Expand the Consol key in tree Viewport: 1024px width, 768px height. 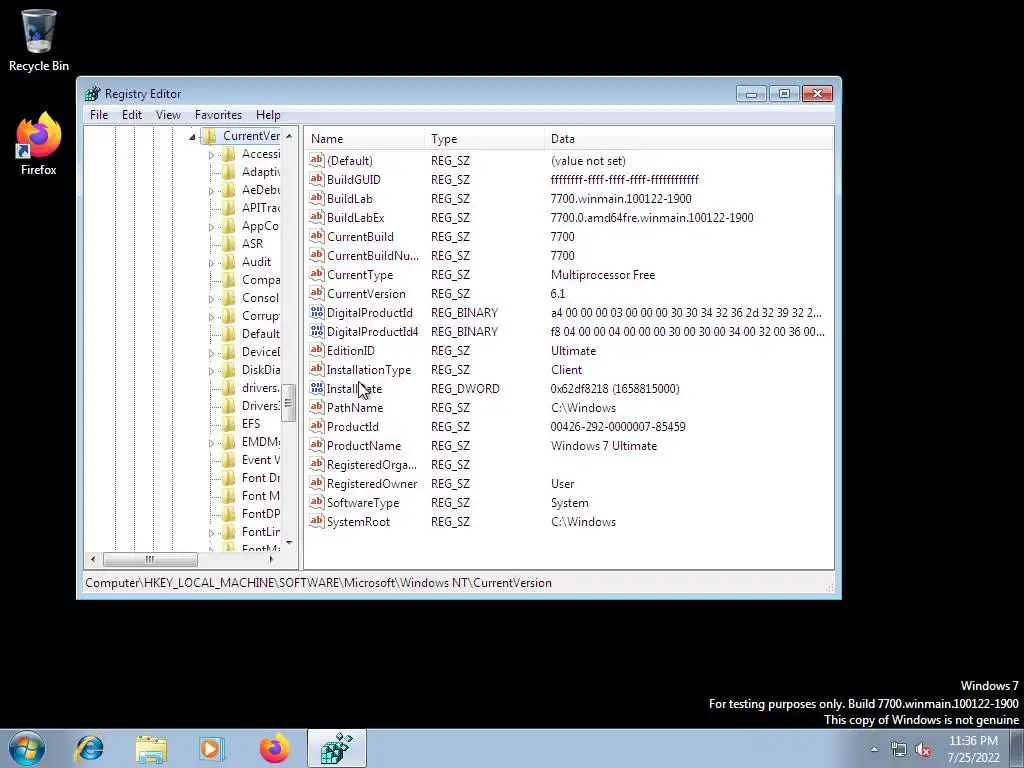[x=211, y=298]
